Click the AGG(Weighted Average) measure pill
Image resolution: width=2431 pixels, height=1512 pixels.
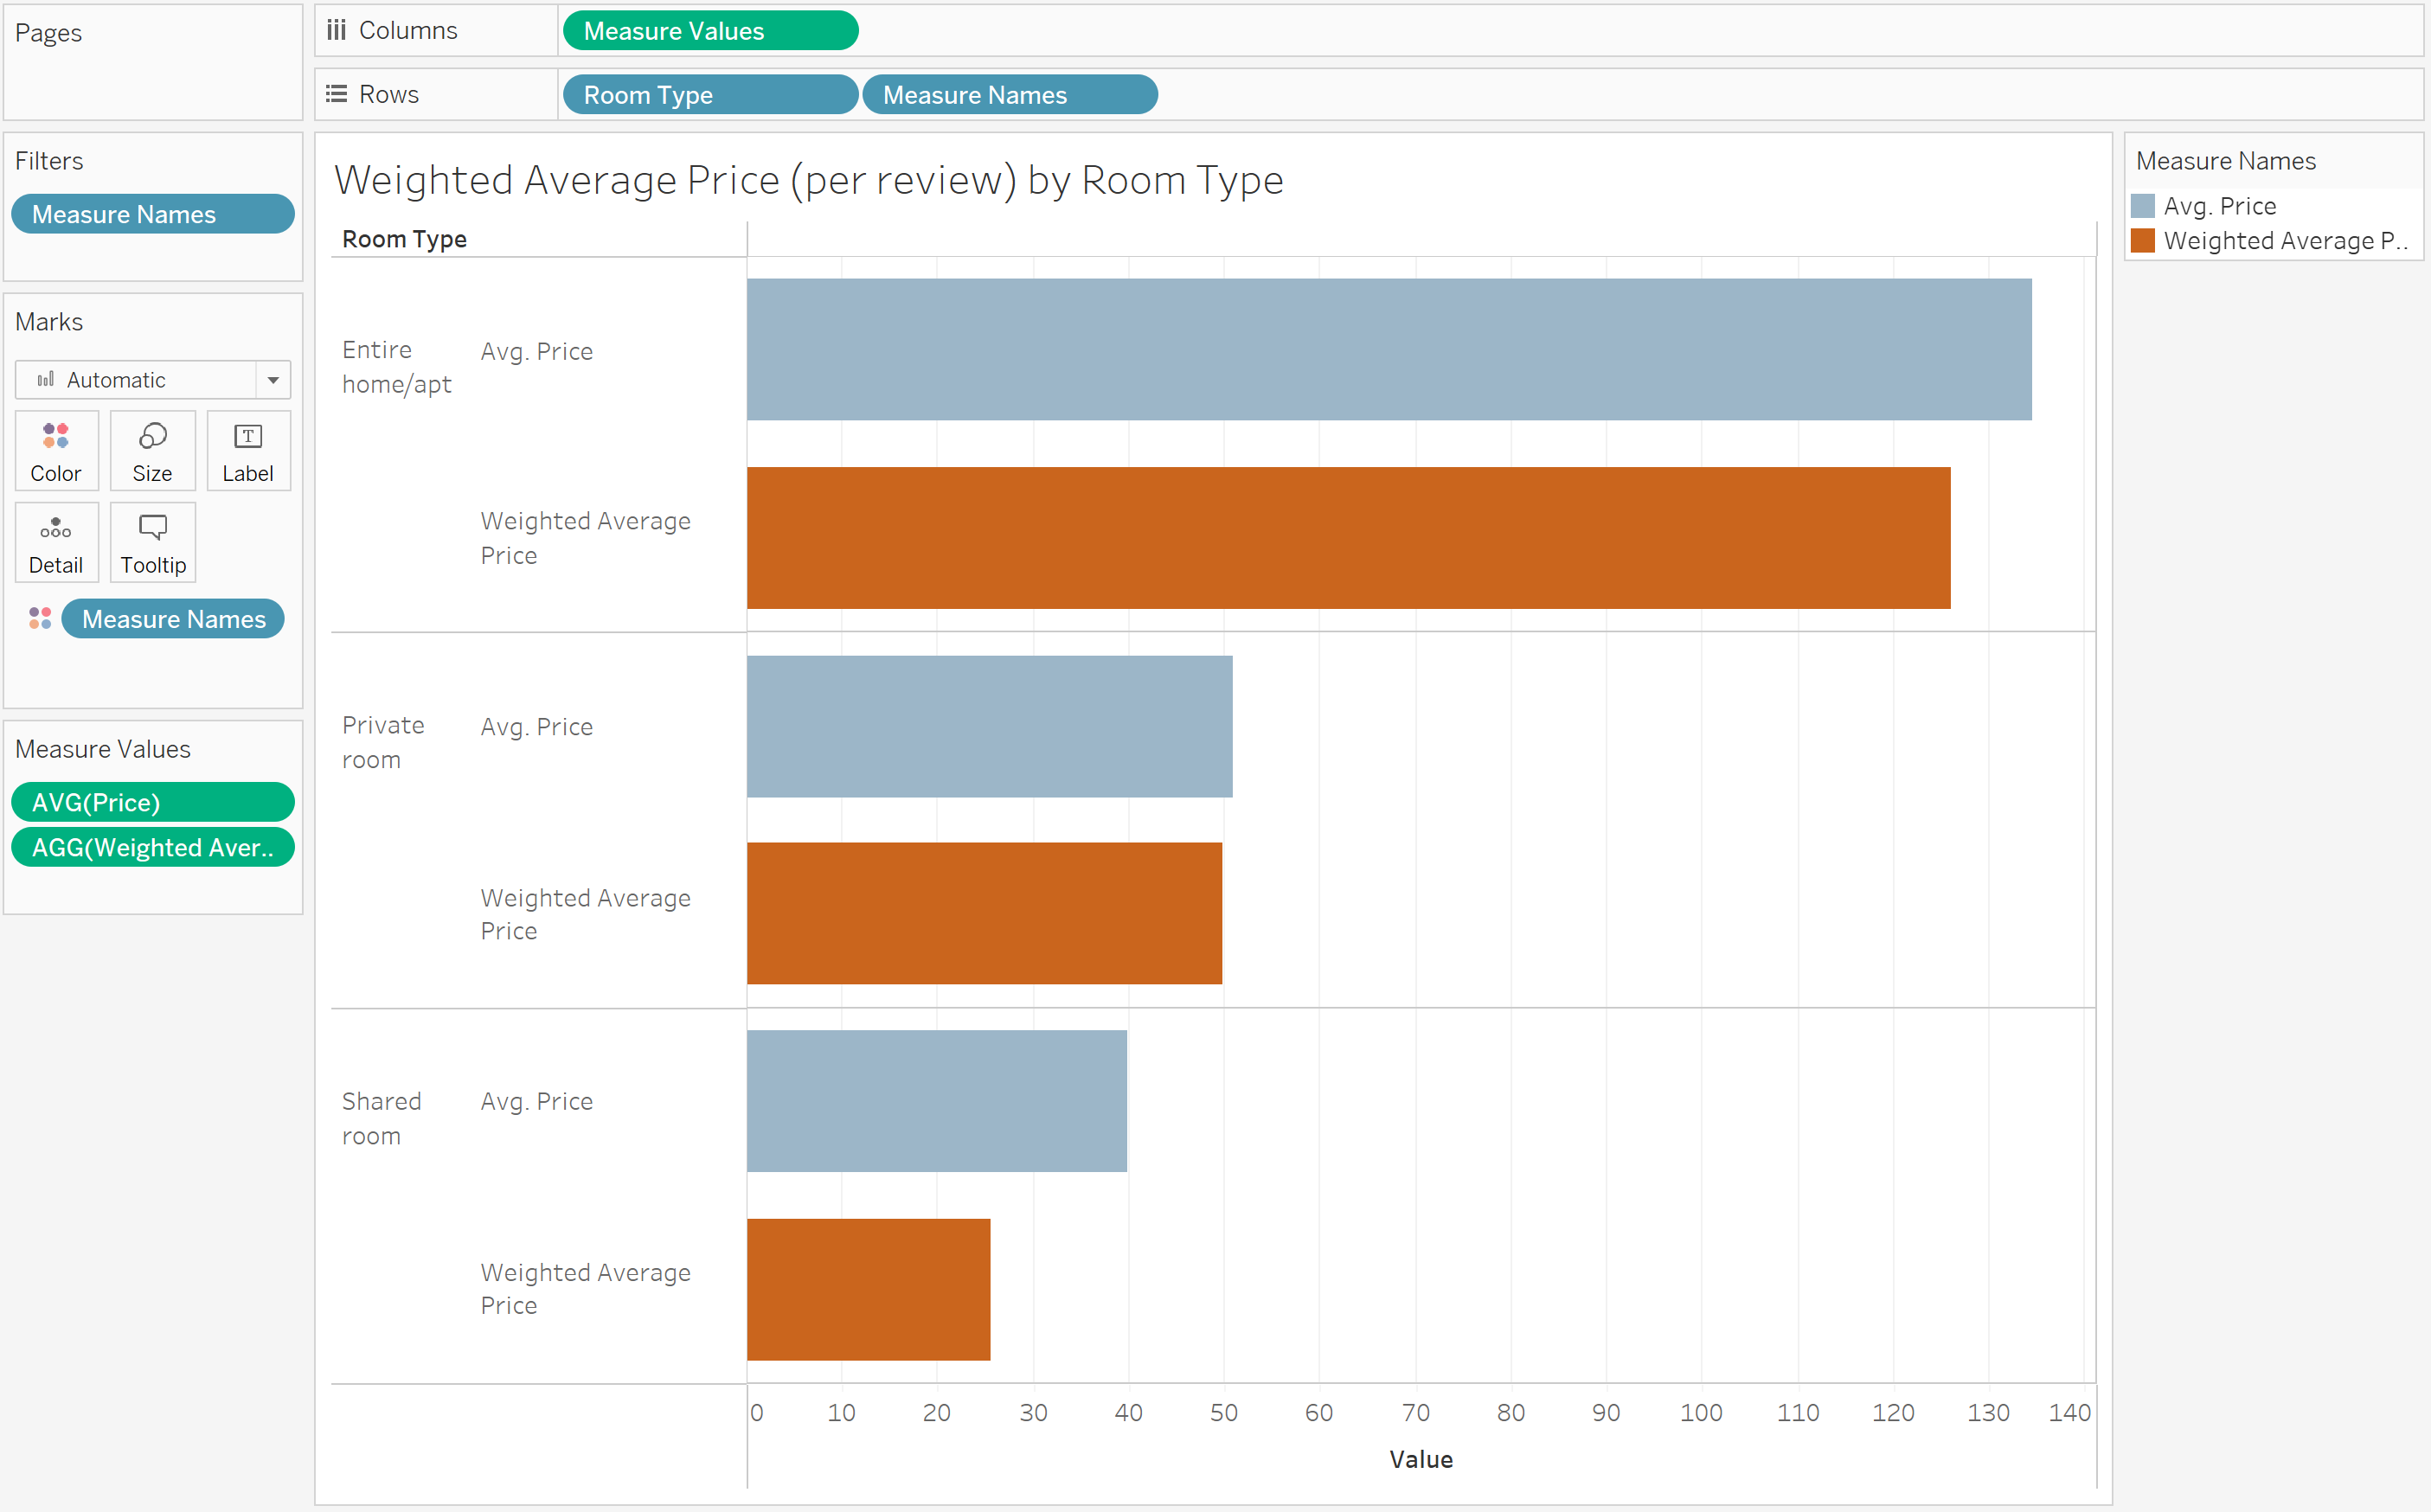152,847
